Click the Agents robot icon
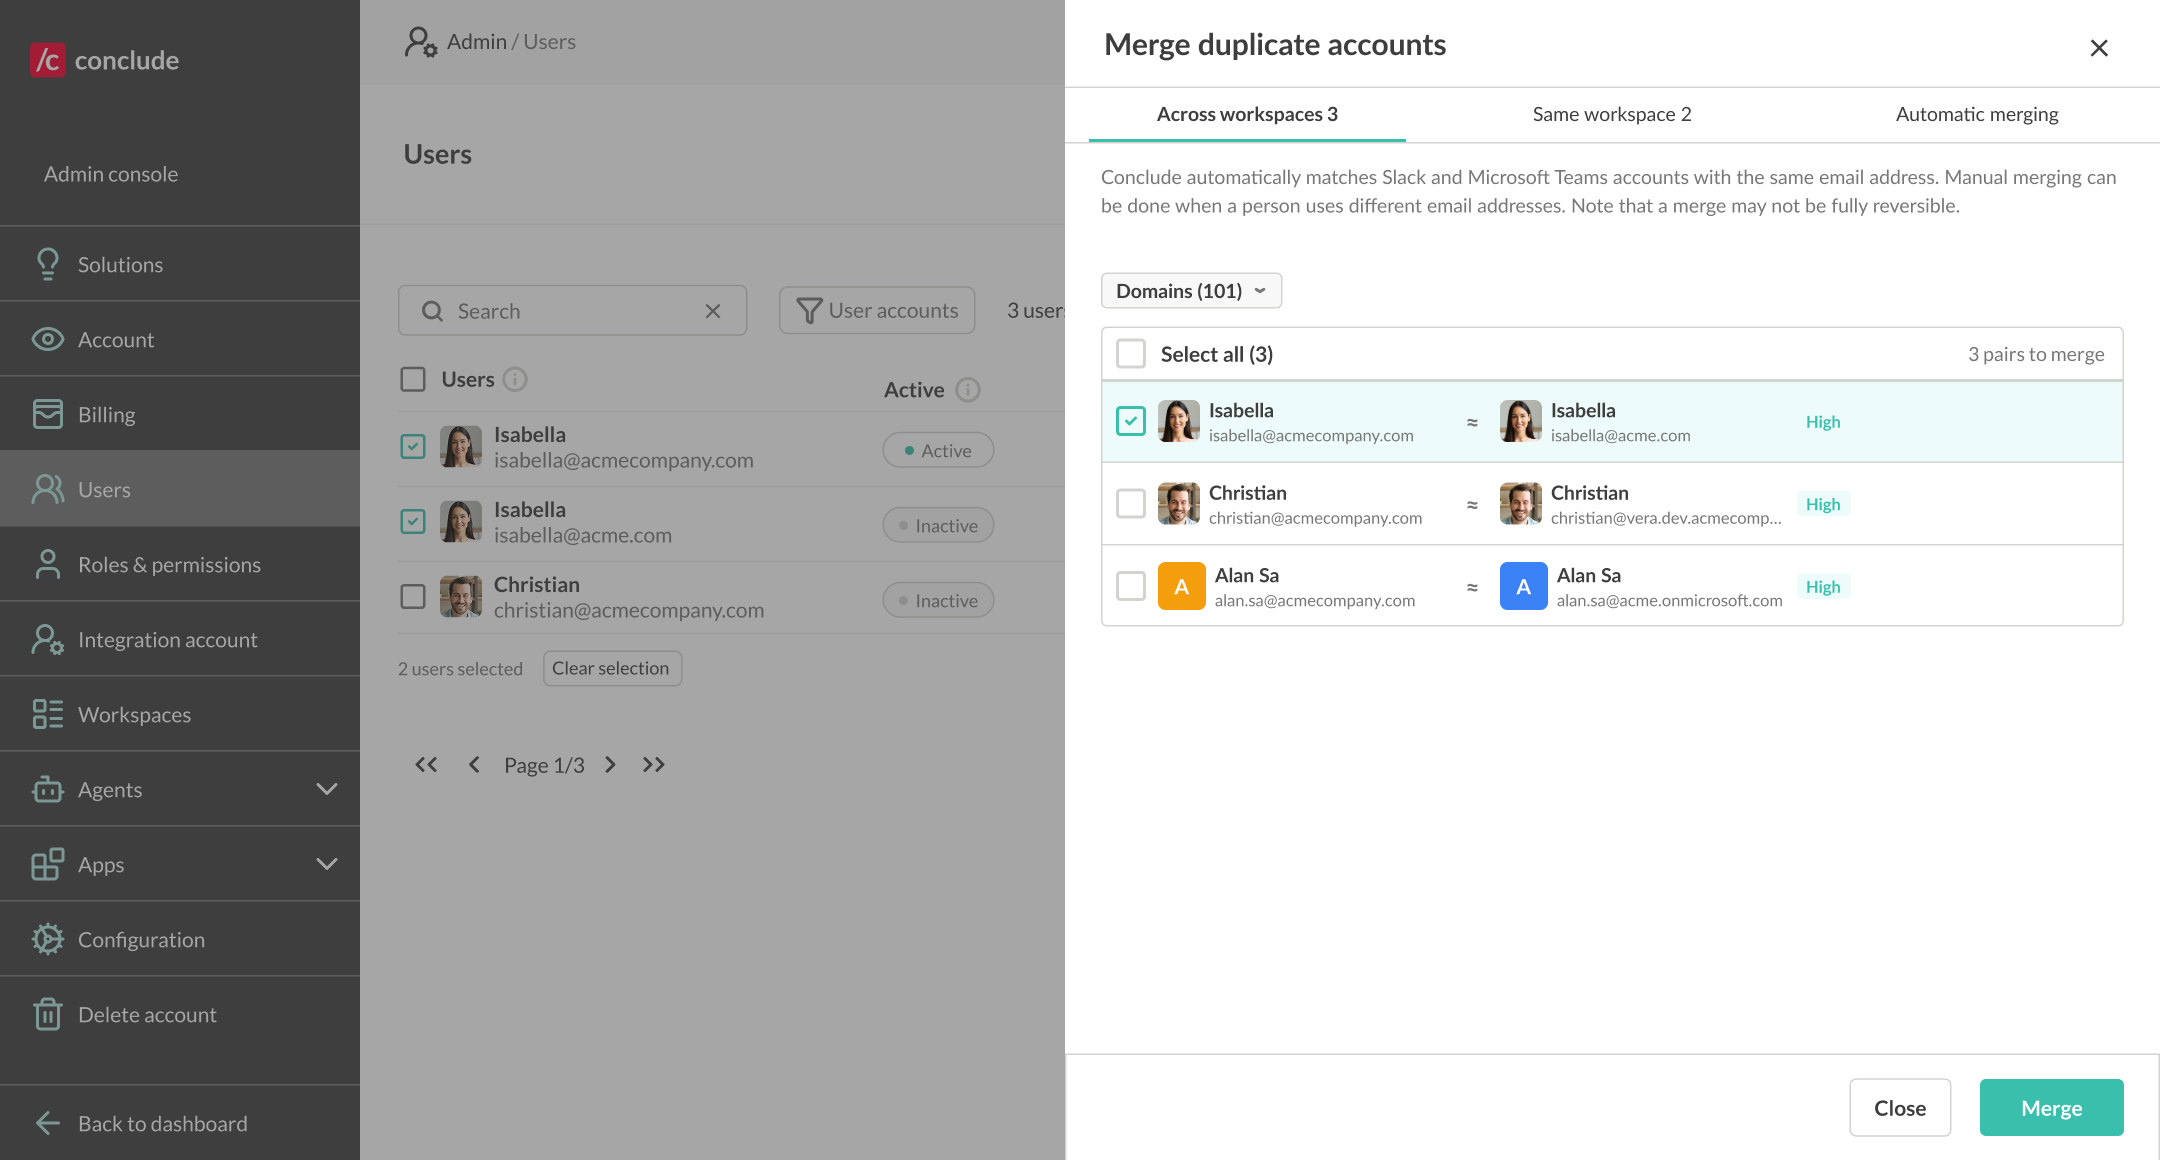Viewport: 2160px width, 1160px height. 47,789
